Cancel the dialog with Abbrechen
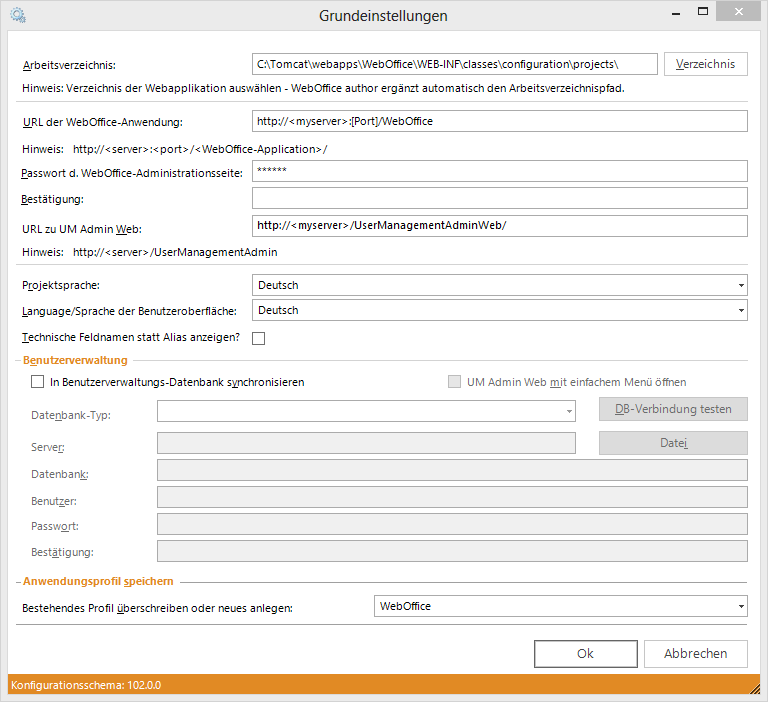Image resolution: width=768 pixels, height=702 pixels. tap(695, 653)
